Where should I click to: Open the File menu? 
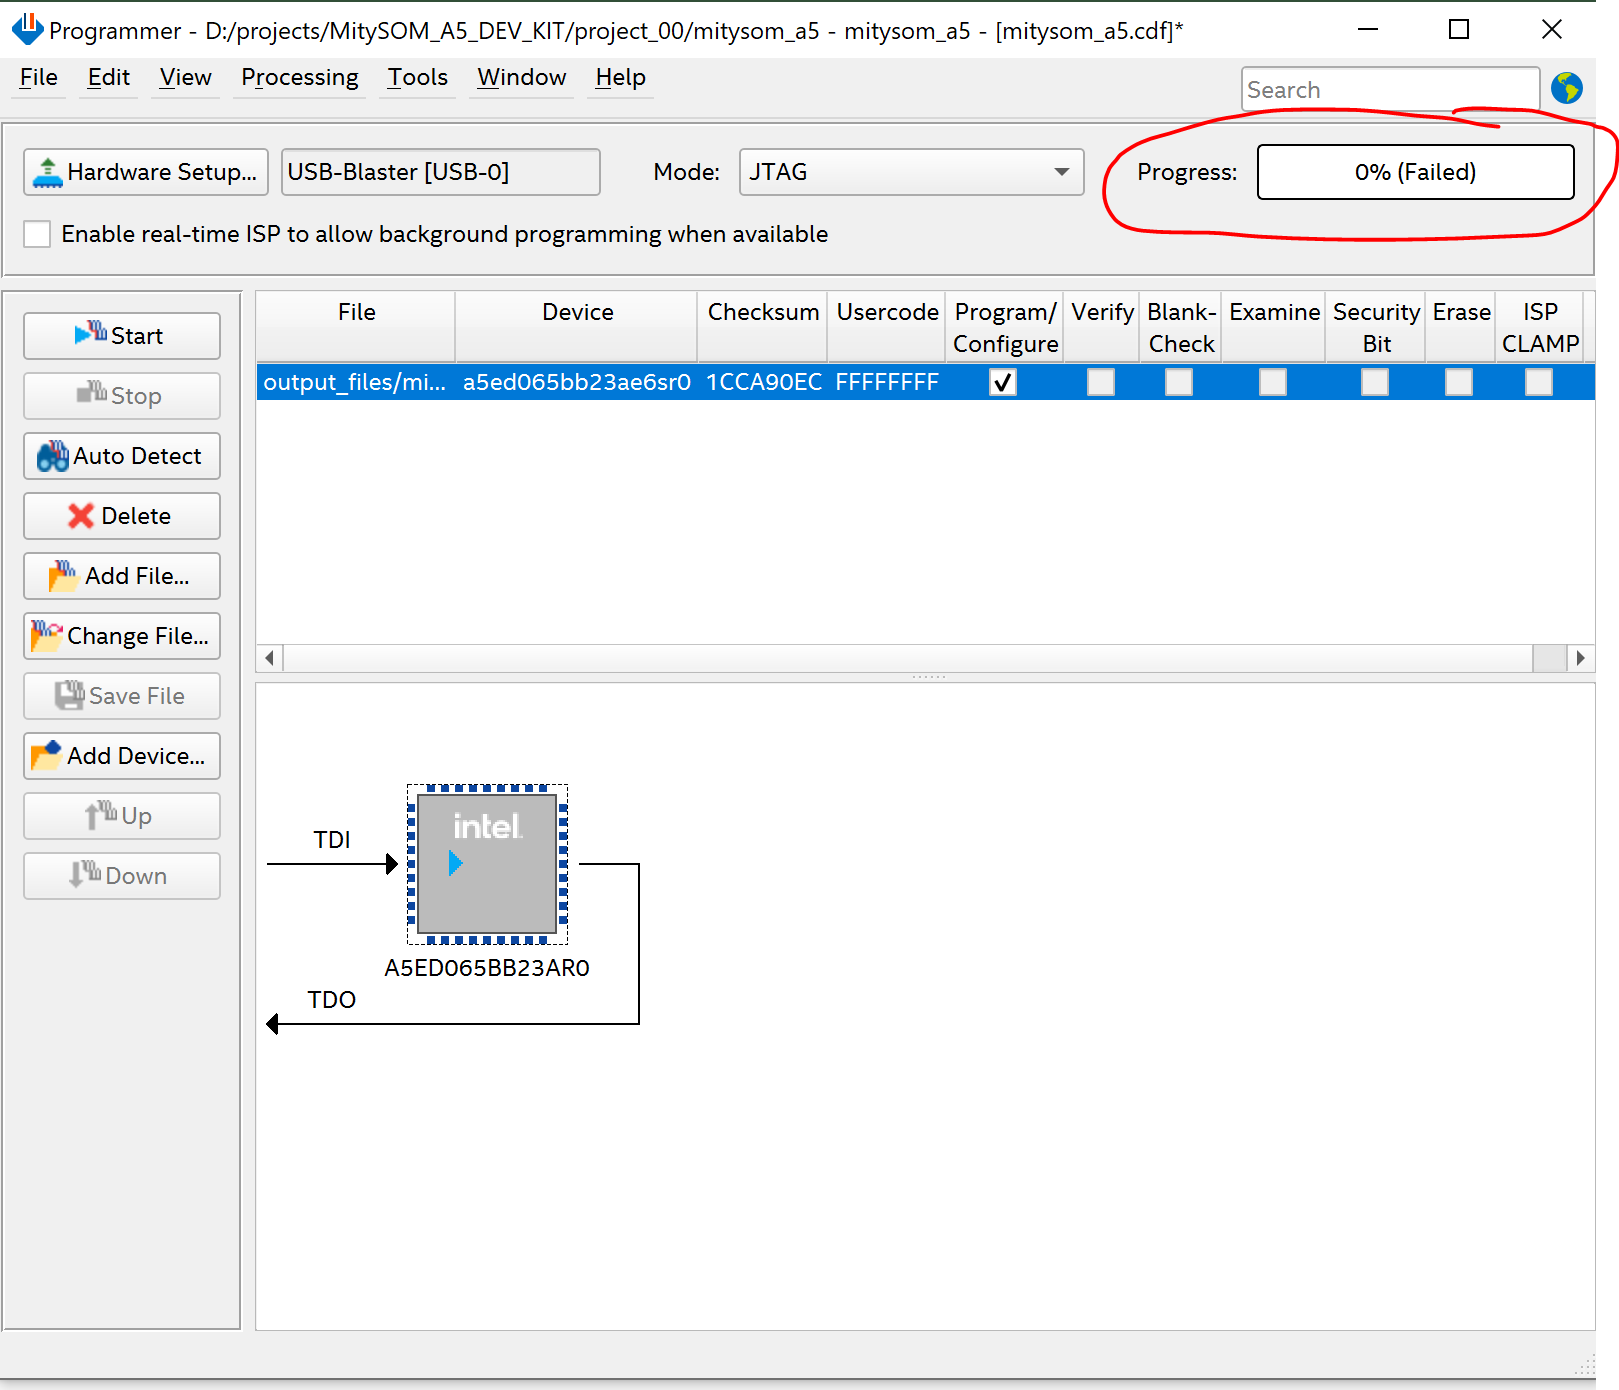point(39,78)
